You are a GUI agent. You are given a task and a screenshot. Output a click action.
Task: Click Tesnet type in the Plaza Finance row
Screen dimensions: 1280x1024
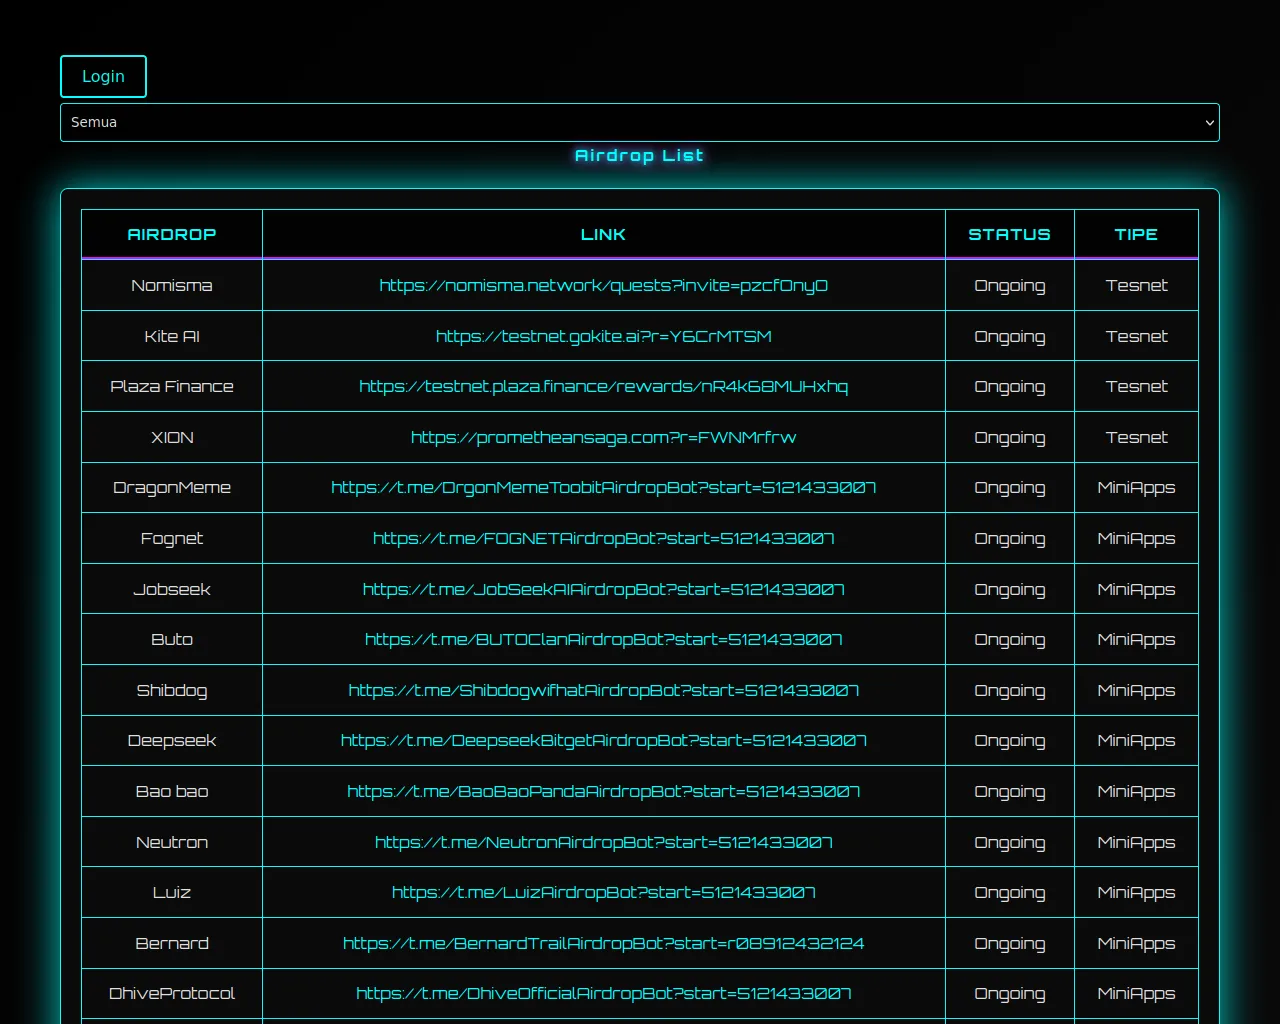tap(1136, 387)
